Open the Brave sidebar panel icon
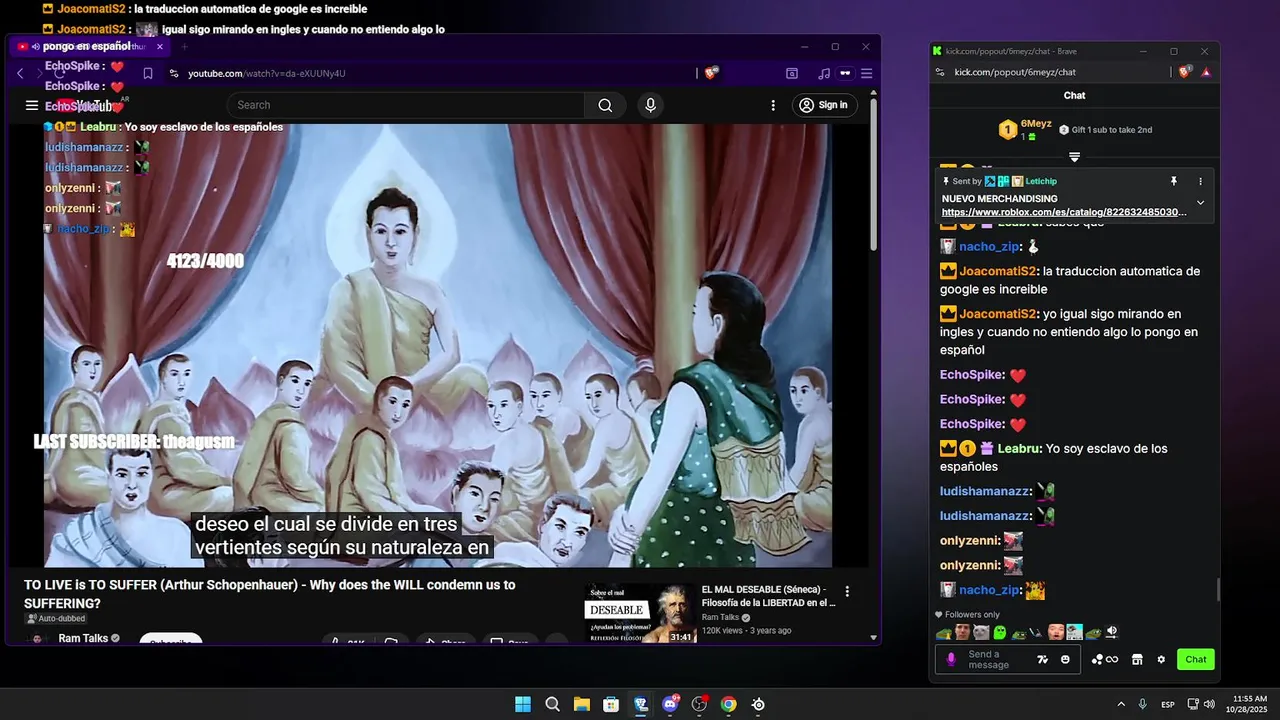This screenshot has width=1280, height=720. (792, 73)
